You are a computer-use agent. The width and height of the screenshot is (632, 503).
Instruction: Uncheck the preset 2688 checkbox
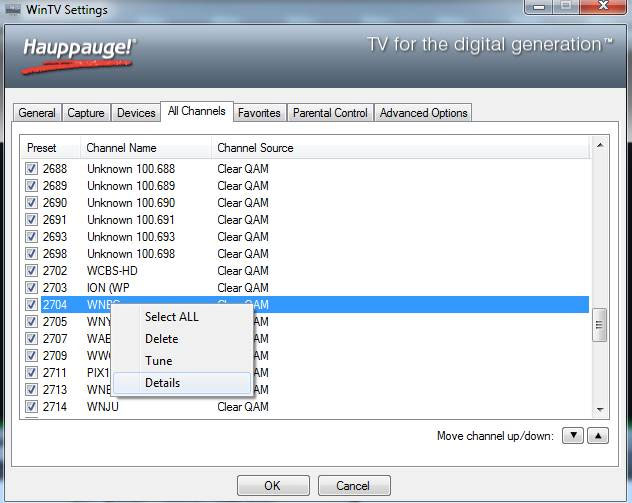click(x=32, y=169)
